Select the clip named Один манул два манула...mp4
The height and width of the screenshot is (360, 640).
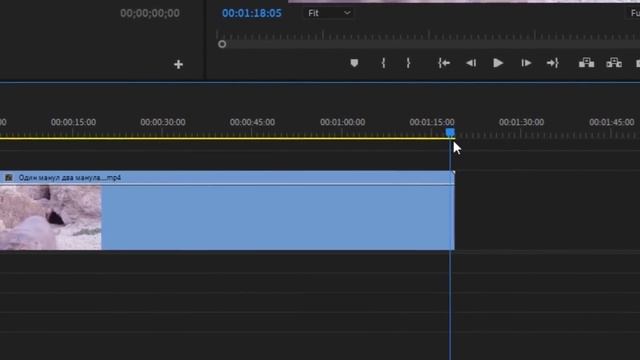coord(227,210)
